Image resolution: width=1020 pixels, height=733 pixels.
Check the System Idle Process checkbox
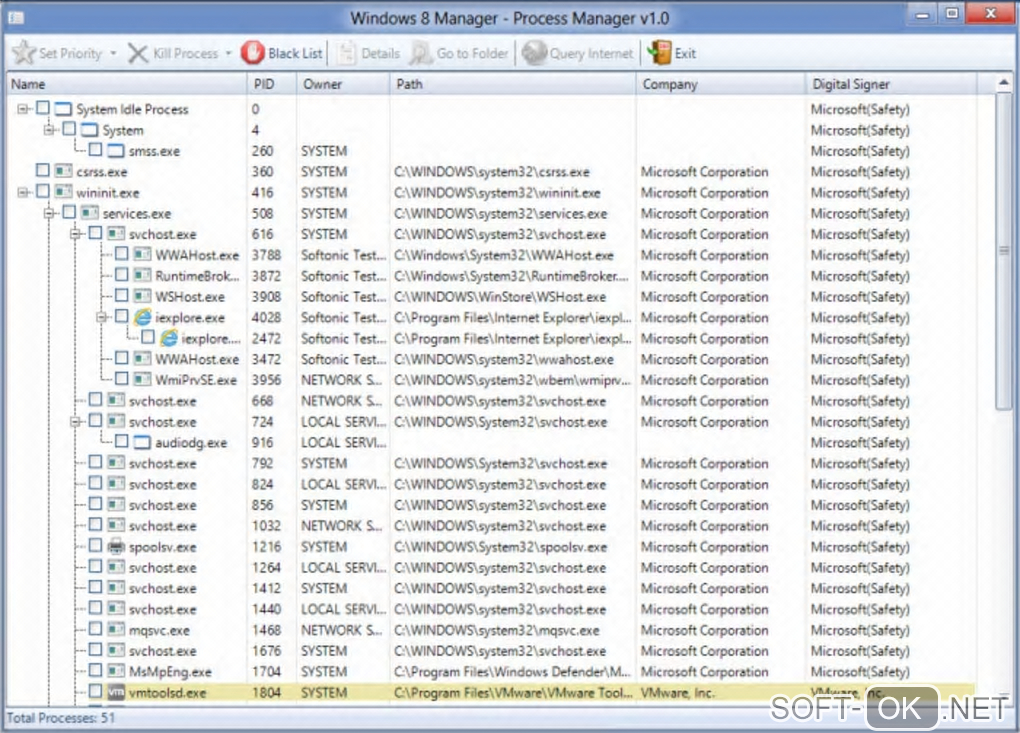click(x=43, y=108)
